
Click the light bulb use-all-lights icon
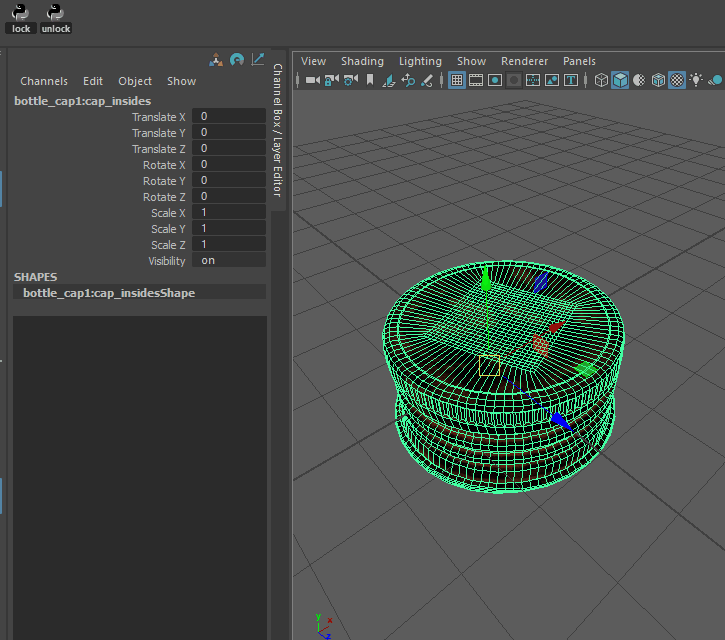pos(696,80)
